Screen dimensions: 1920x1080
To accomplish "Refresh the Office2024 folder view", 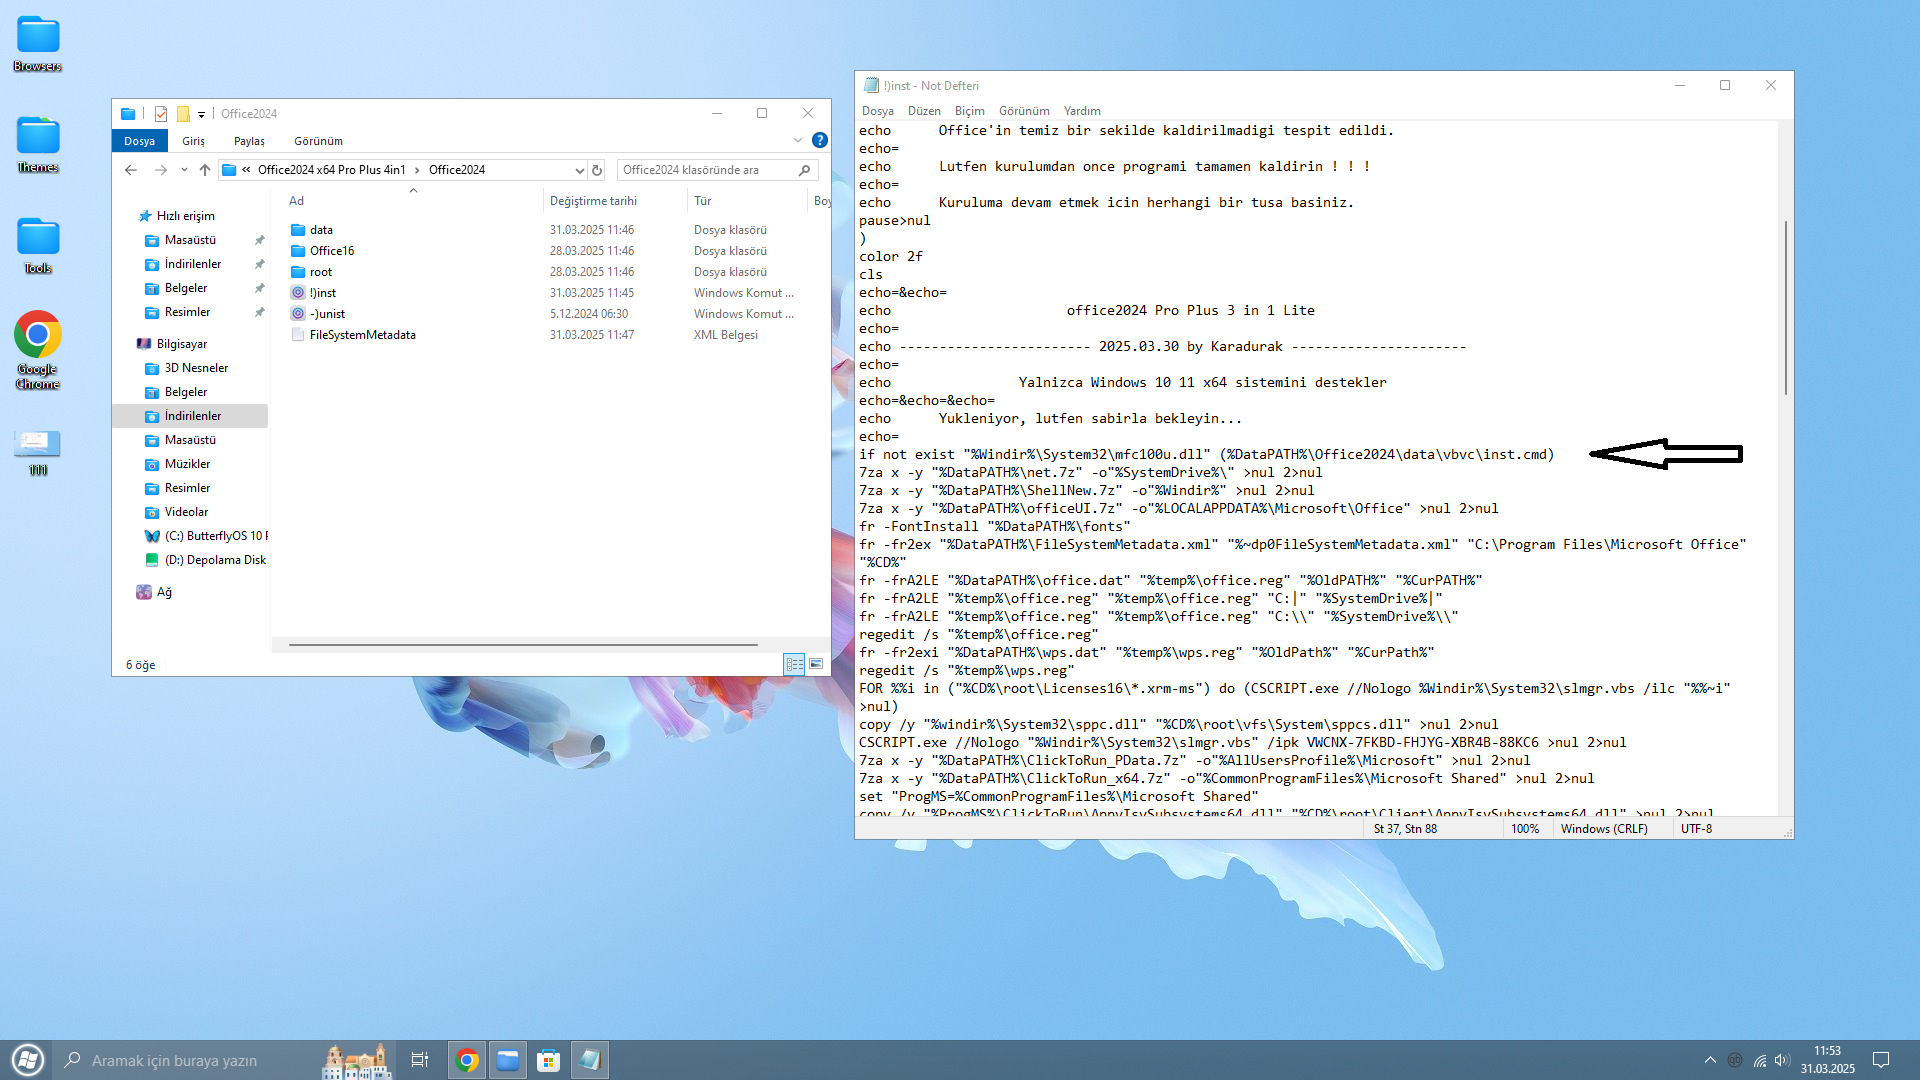I will (597, 170).
